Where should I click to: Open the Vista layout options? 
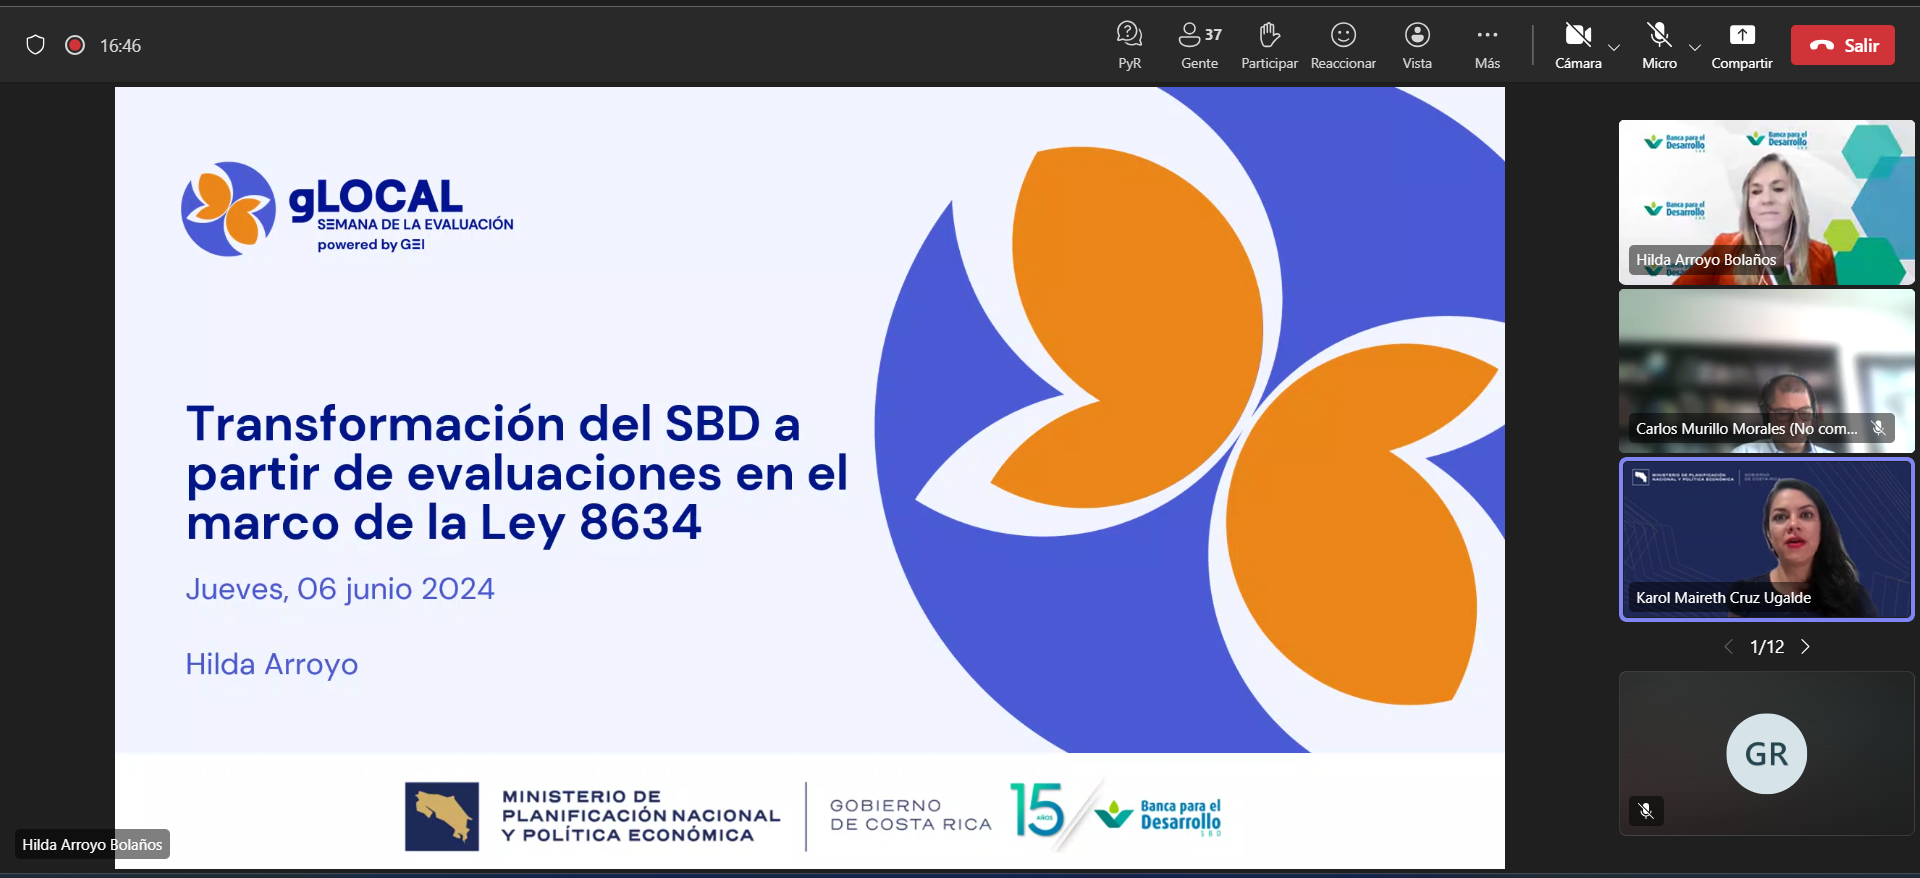pyautogui.click(x=1417, y=45)
